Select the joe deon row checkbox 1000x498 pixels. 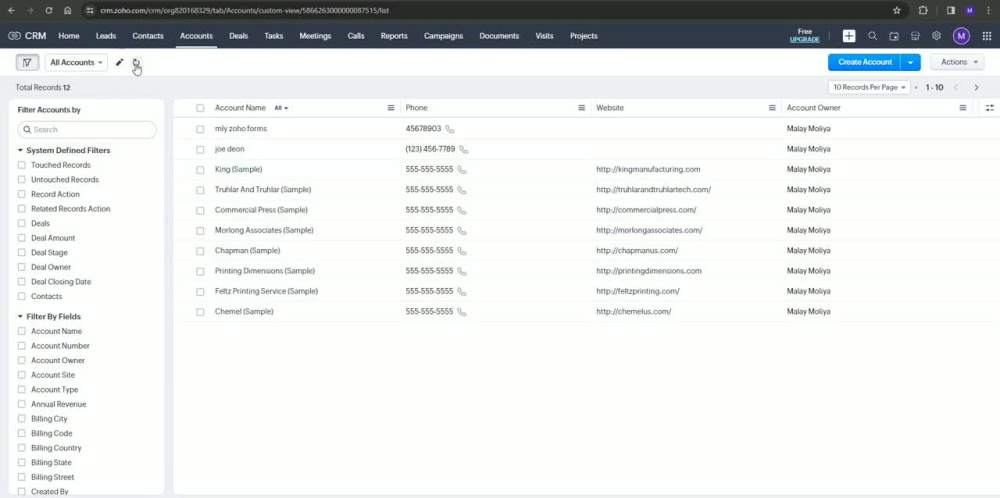[200, 149]
